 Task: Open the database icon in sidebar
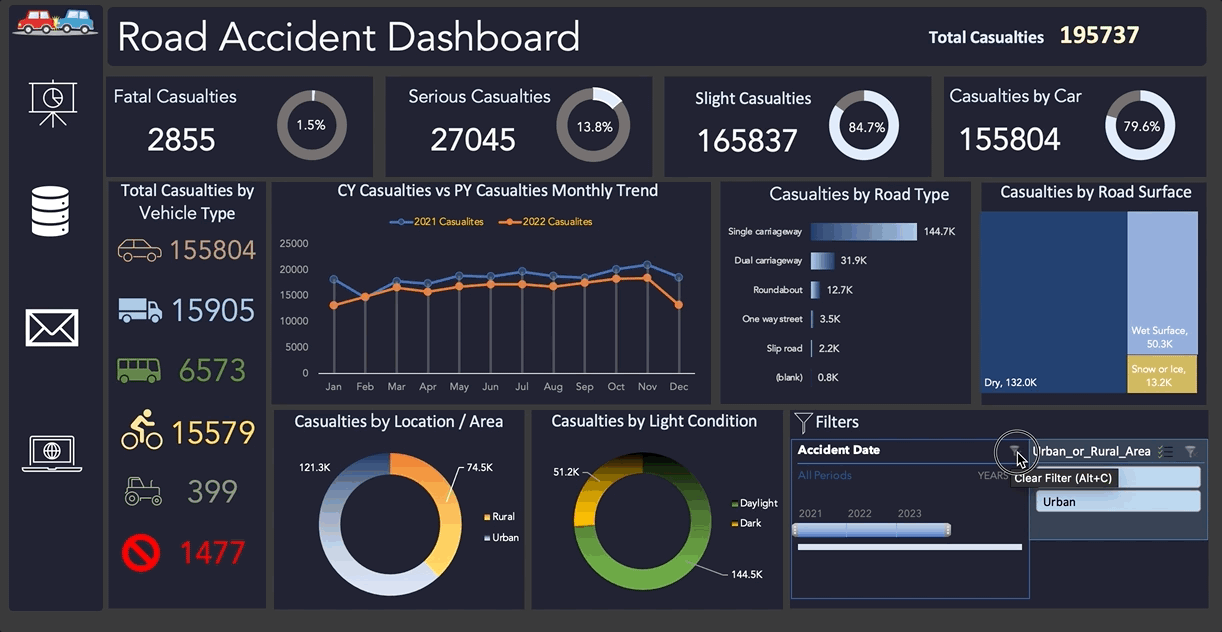click(50, 211)
